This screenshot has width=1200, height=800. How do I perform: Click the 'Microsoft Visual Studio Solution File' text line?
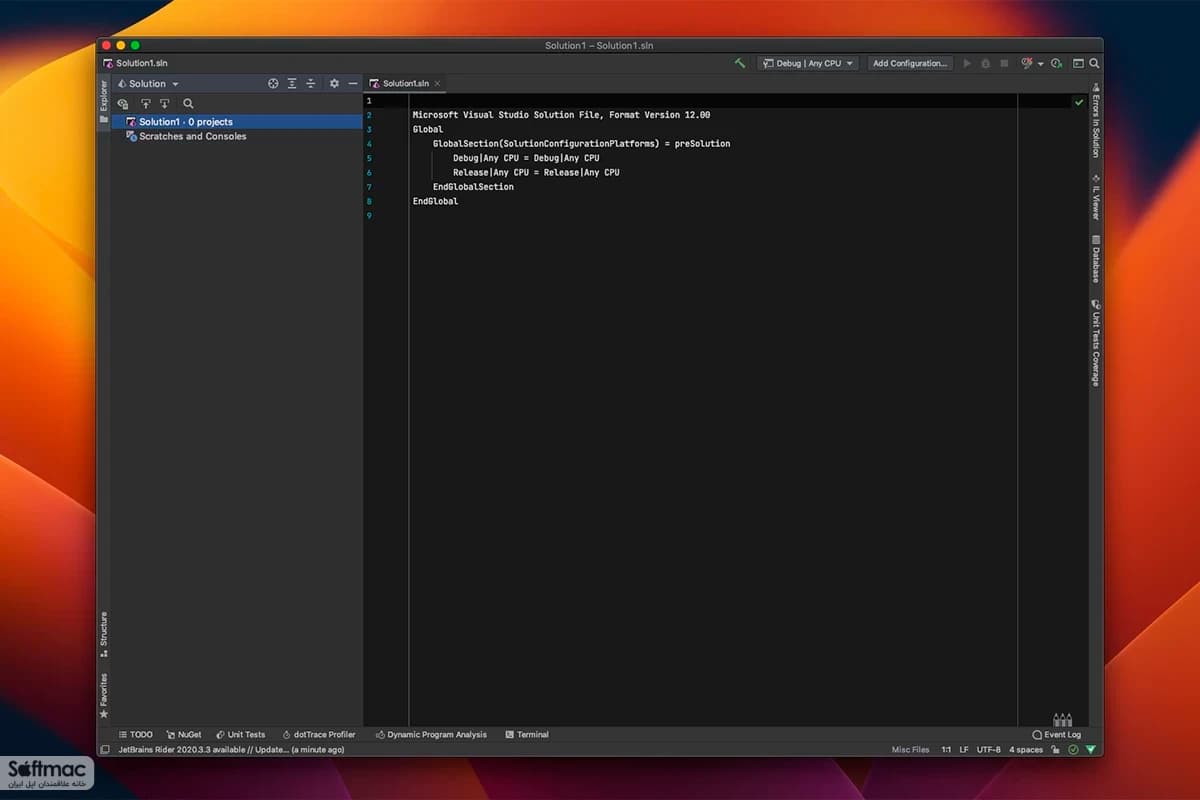click(x=561, y=115)
